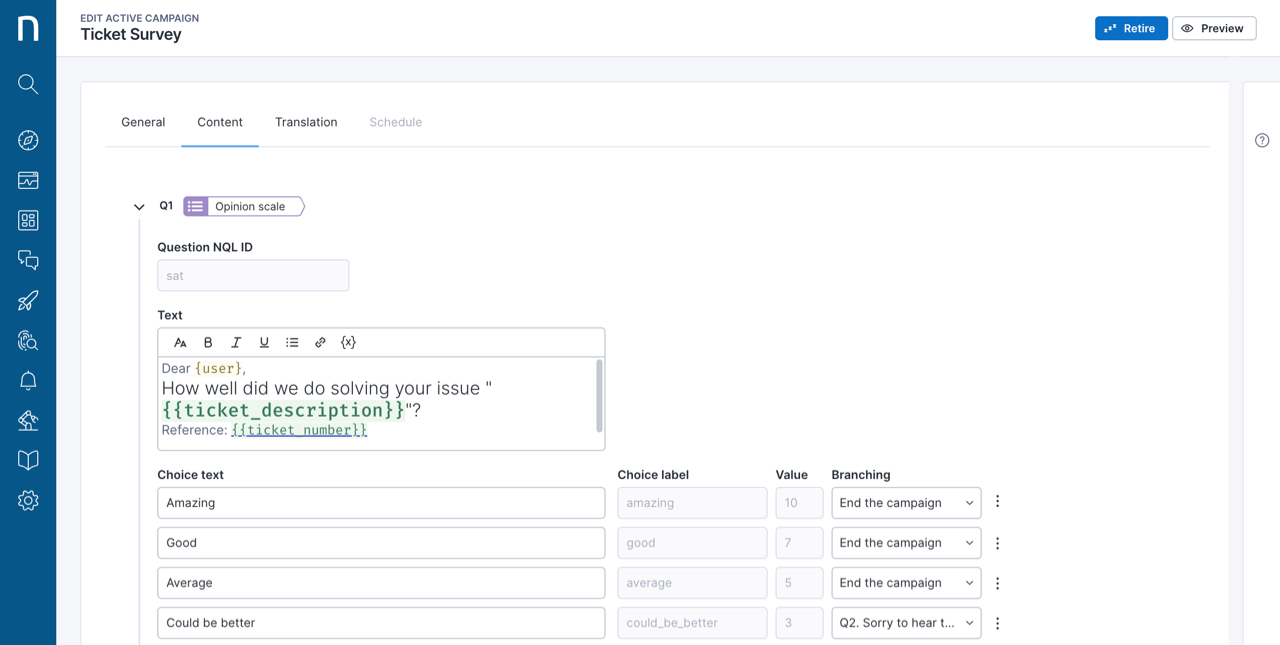Viewport: 1280px width, 645px height.
Task: Insert a variable using the {x} icon
Action: coord(348,342)
